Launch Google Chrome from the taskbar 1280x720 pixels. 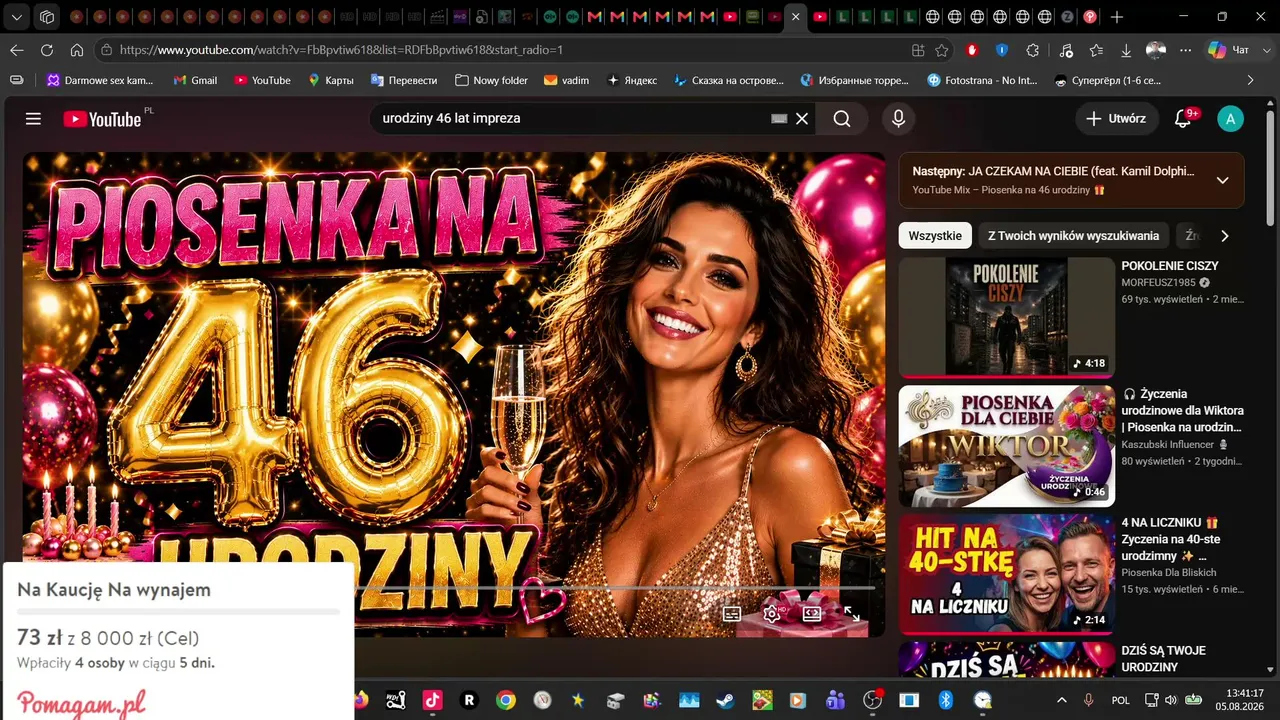tap(506, 700)
